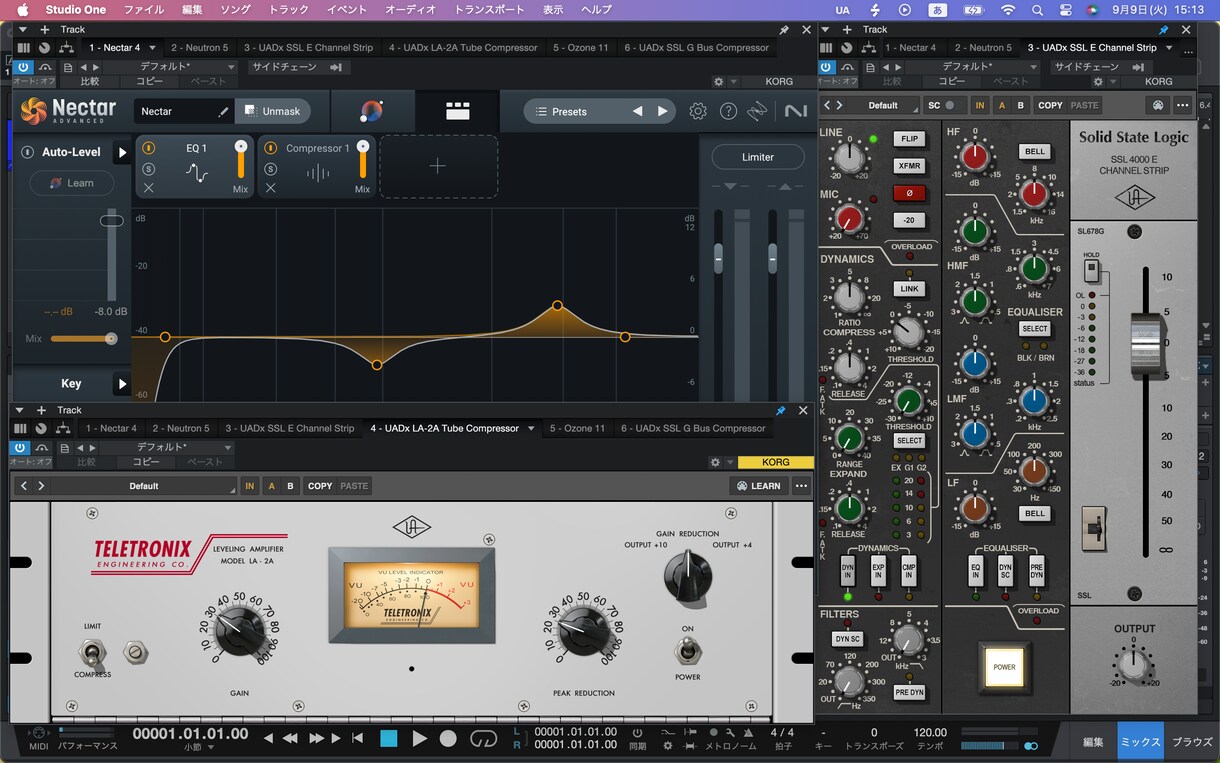Viewport: 1220px width, 763px height.
Task: Click the record button in the transport
Action: coord(448,738)
